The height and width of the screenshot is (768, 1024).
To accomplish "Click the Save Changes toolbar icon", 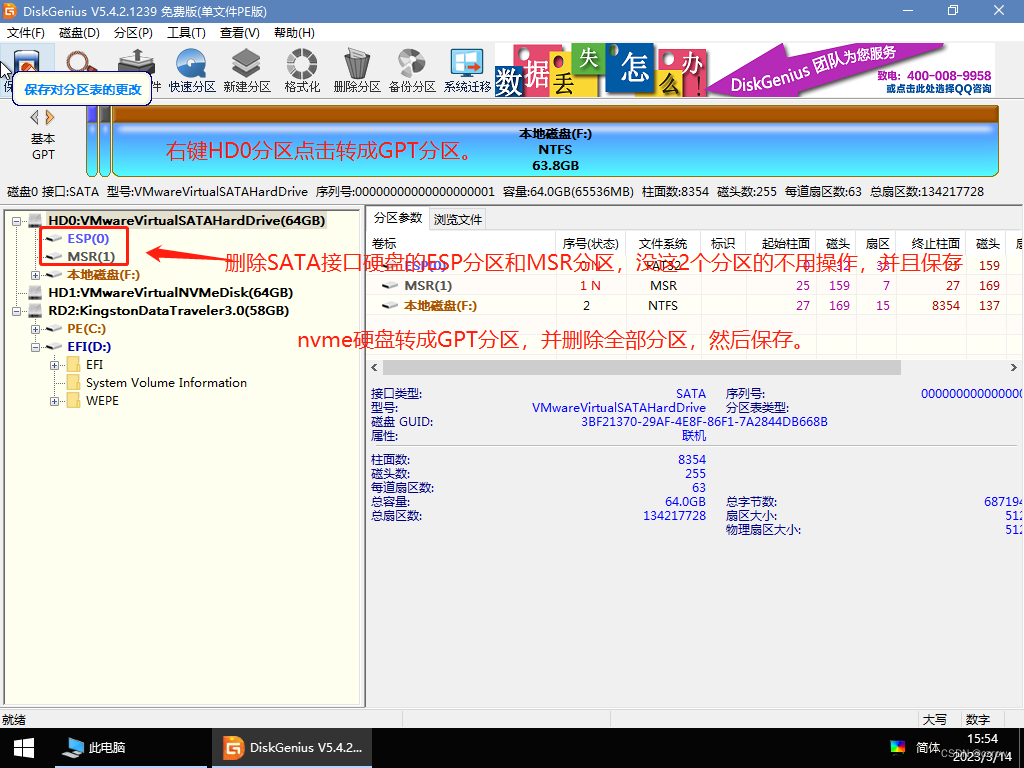I will (x=27, y=62).
